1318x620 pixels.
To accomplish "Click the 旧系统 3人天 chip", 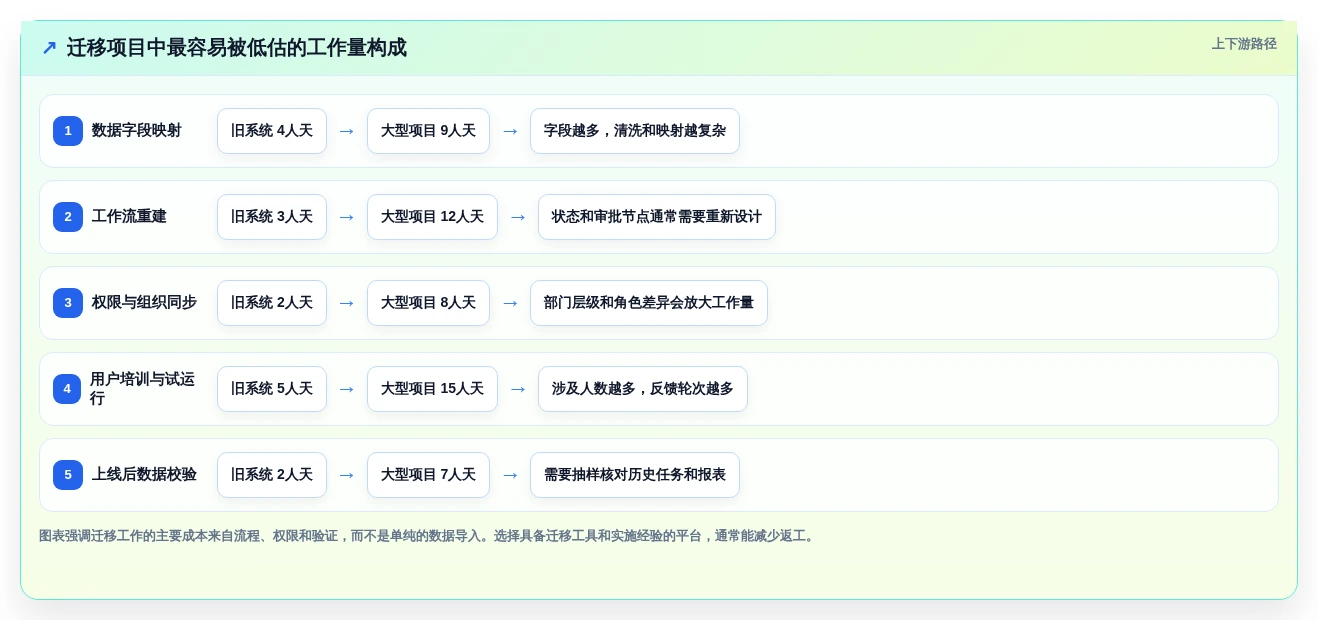I will click(x=272, y=217).
